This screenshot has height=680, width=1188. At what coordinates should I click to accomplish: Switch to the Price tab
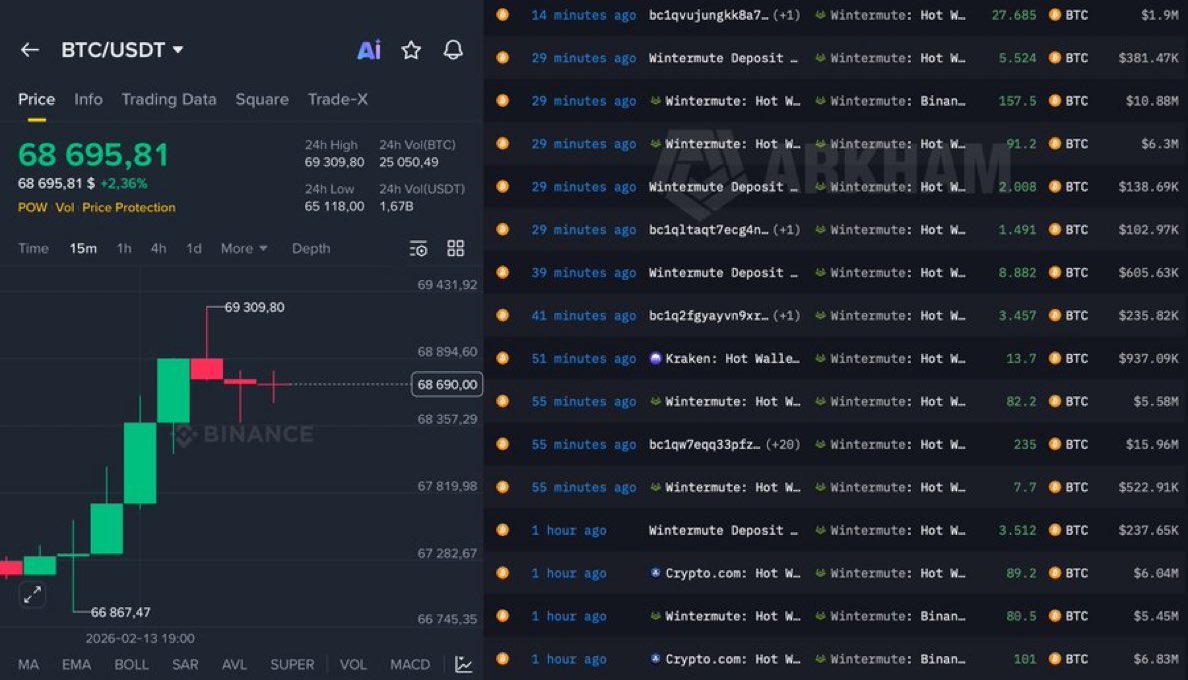pyautogui.click(x=36, y=99)
